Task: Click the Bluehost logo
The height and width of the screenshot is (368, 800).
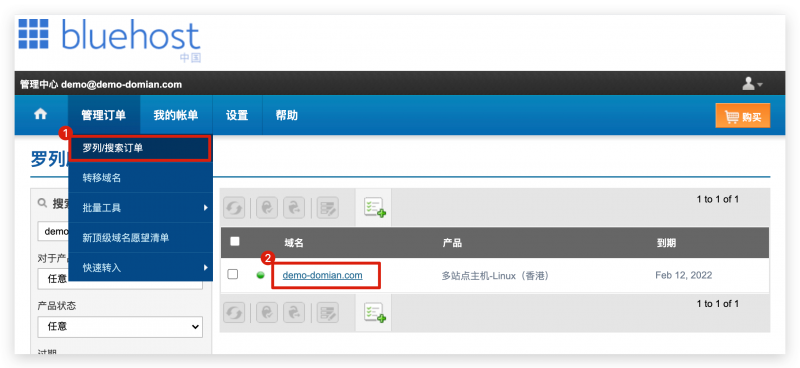Action: (110, 40)
